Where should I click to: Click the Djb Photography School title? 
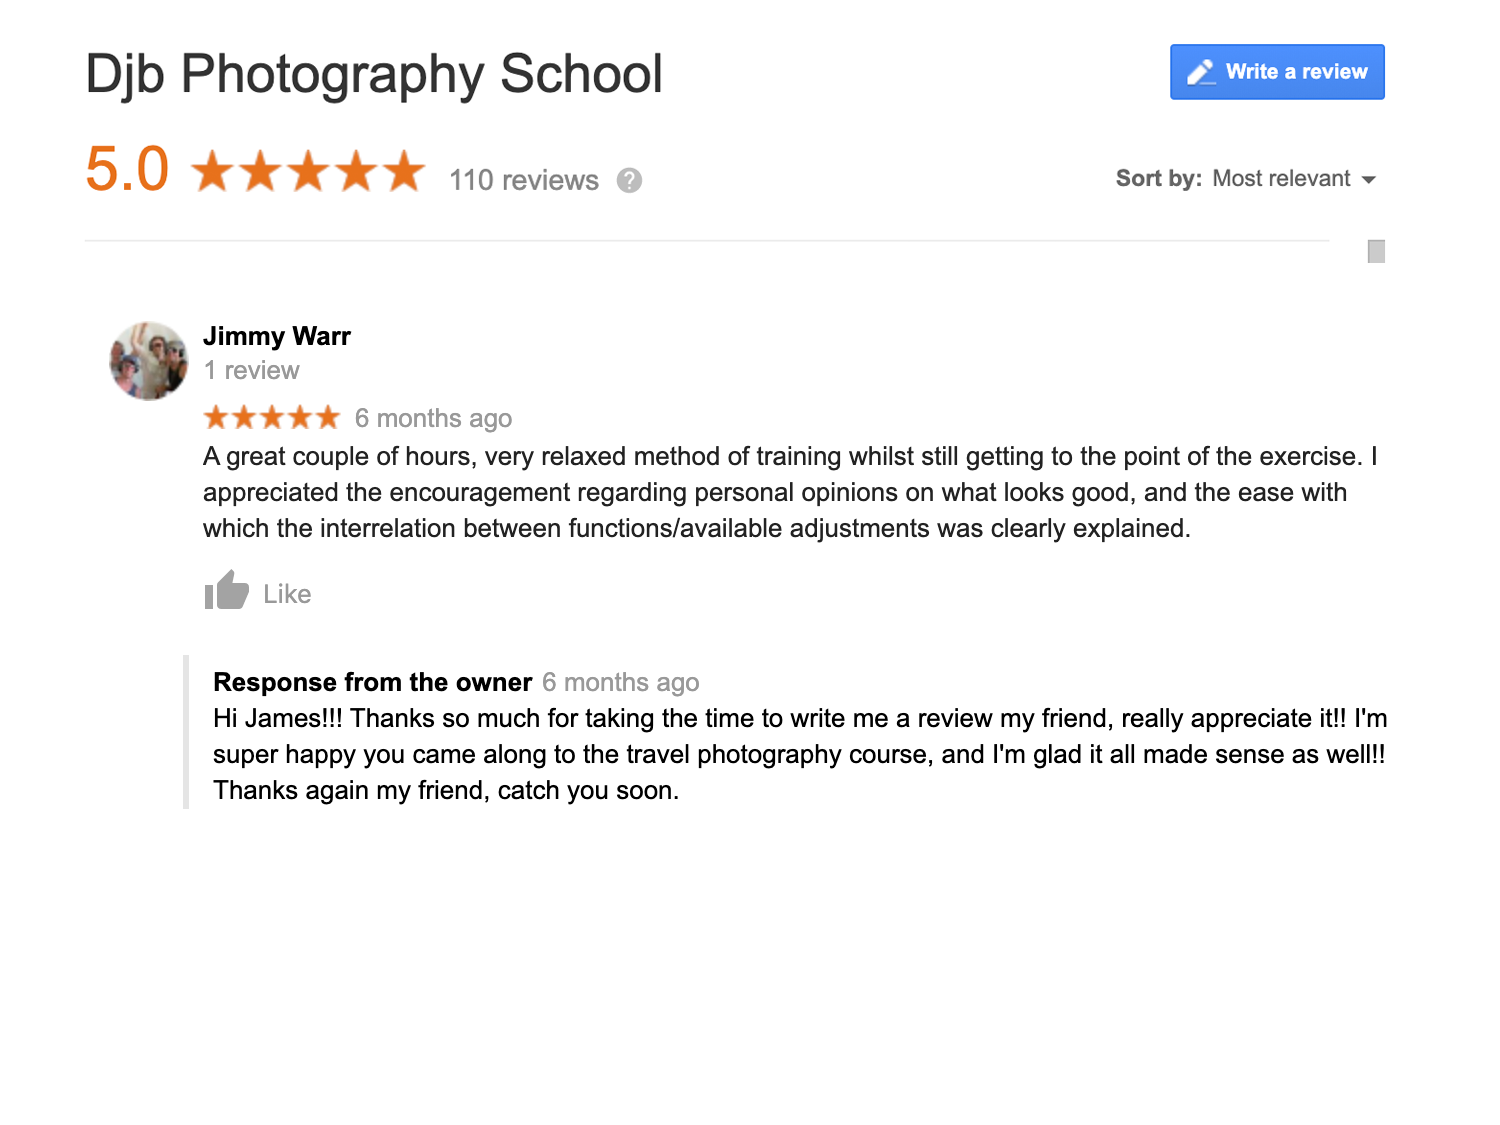pos(374,75)
